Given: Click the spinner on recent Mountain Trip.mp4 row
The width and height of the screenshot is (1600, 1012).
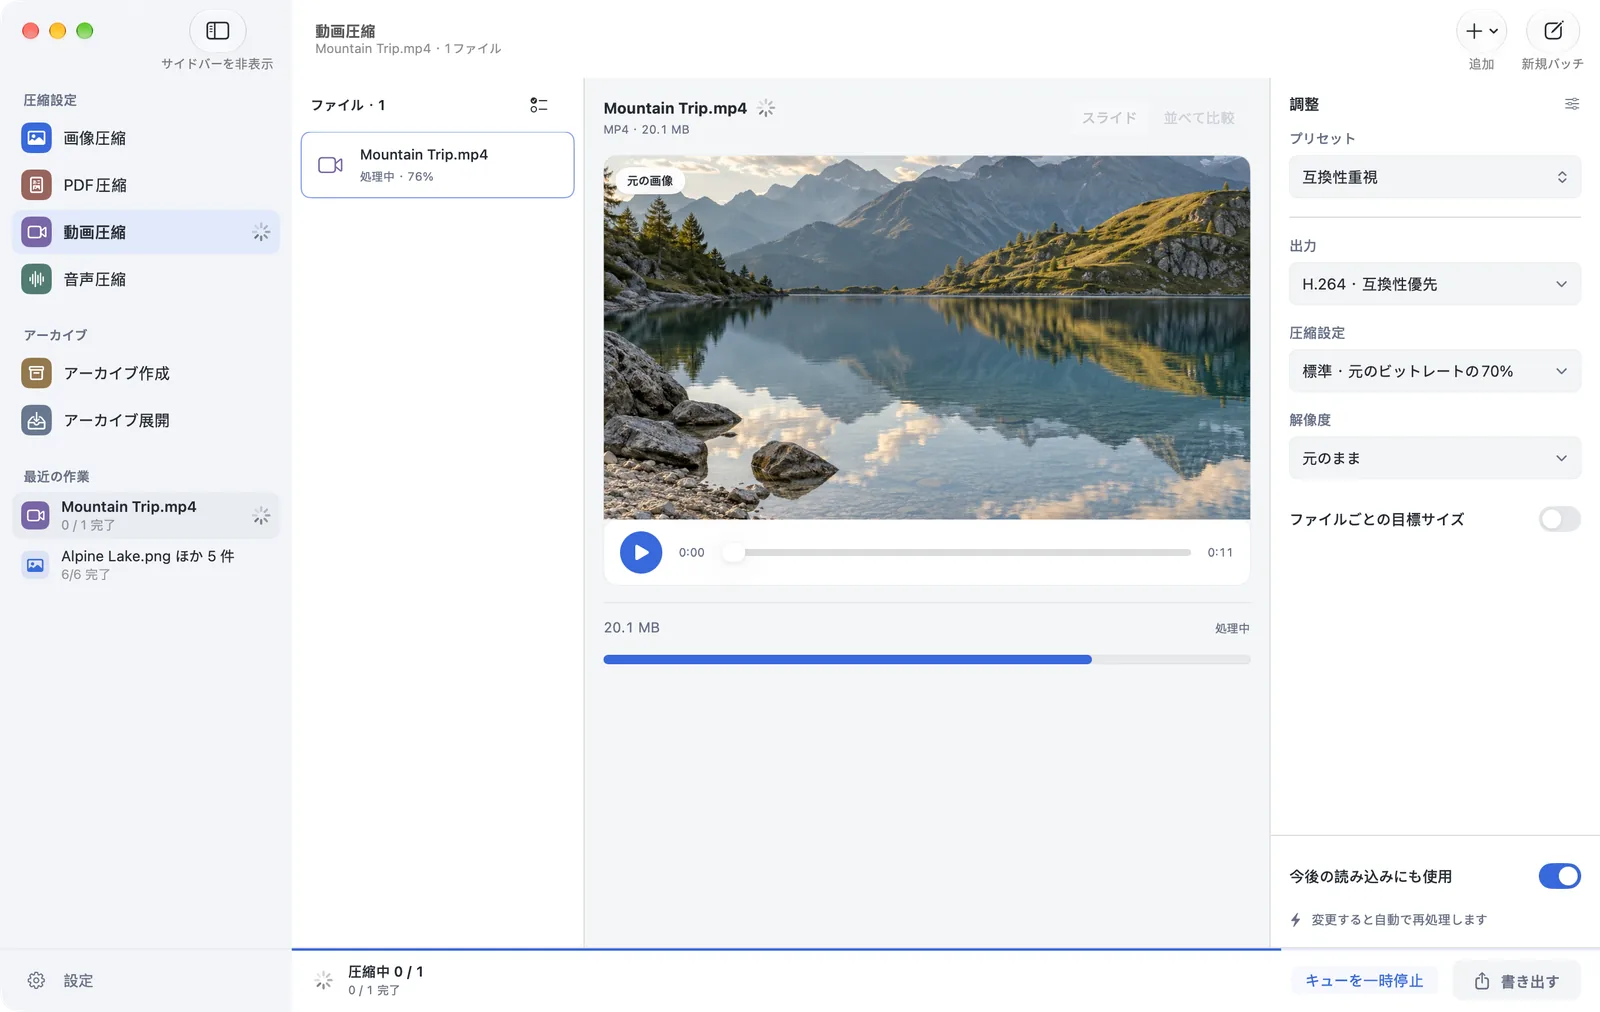Looking at the screenshot, I should pos(261,515).
